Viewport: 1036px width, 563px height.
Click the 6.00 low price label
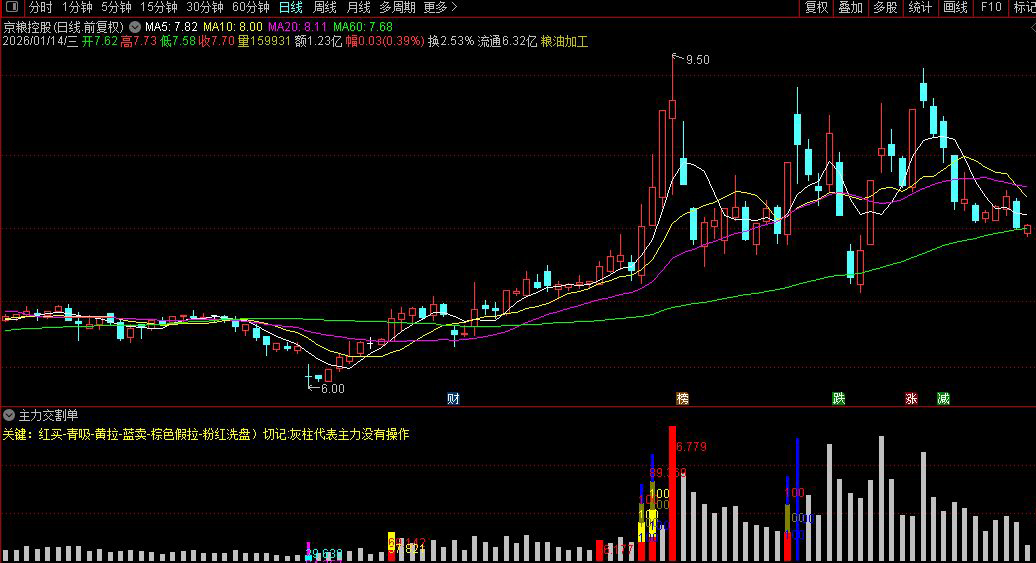332,389
